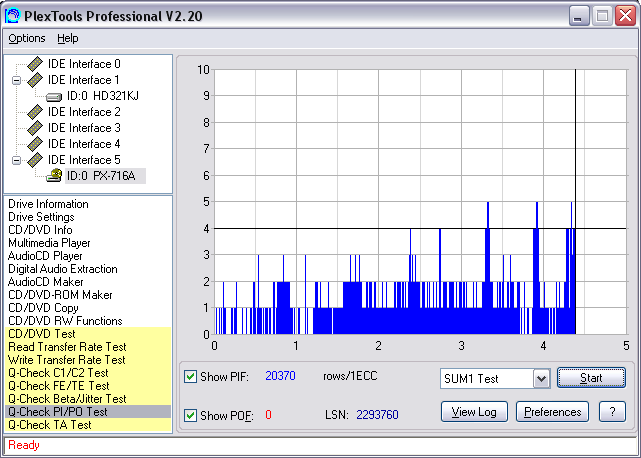Screen dimensions: 641x458
Task: Open Drive Settings
Action: (x=41, y=217)
